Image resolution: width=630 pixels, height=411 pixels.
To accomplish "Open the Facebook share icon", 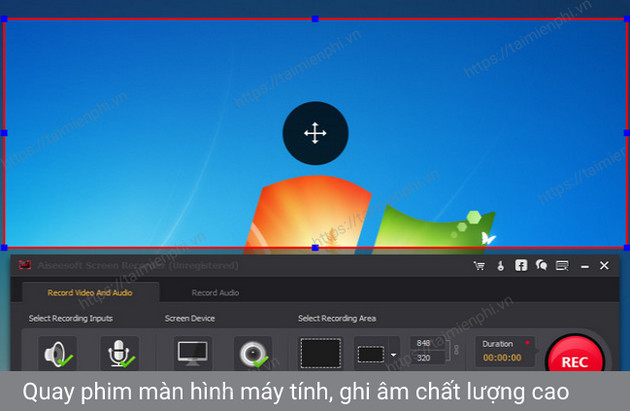I will tap(521, 265).
